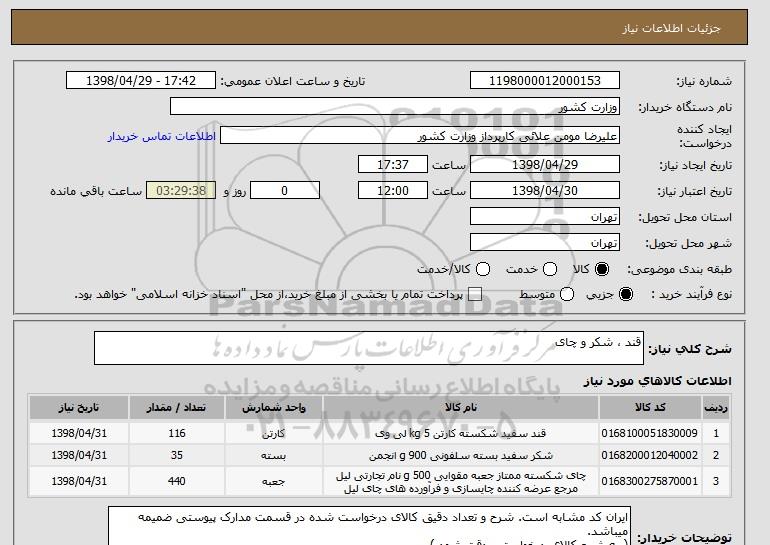Click the creation date field 1398/04/29
Viewport: 770px width, 545px height.
[x=545, y=164]
